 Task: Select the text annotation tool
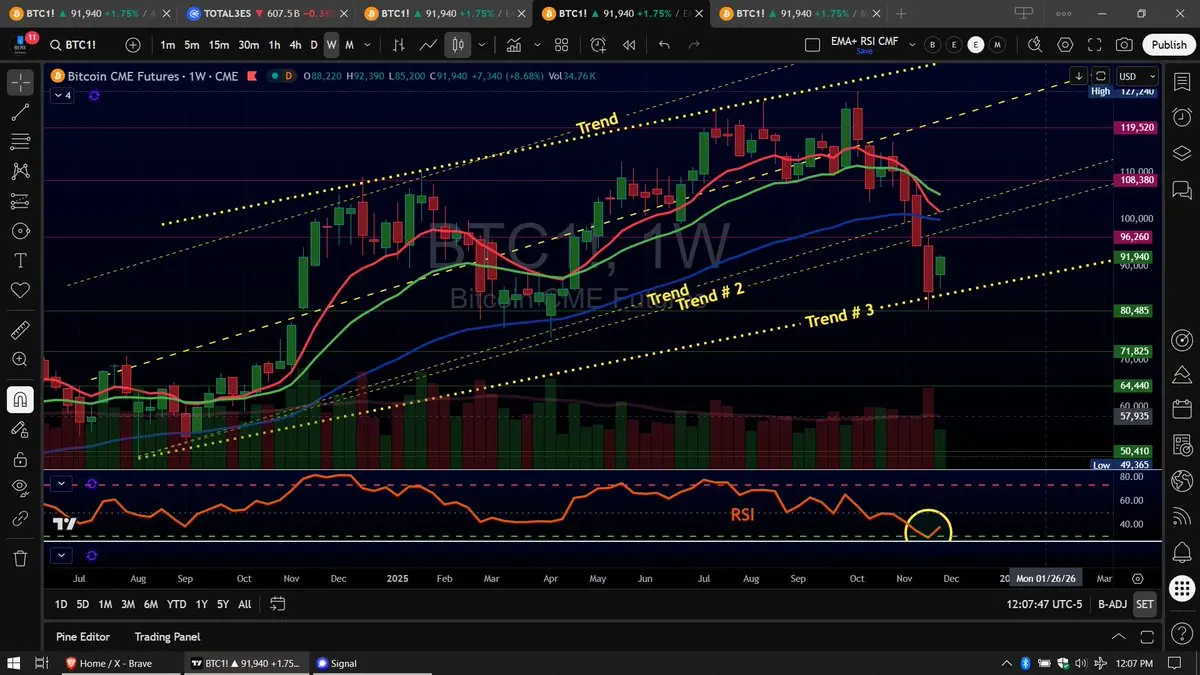pyautogui.click(x=20, y=260)
